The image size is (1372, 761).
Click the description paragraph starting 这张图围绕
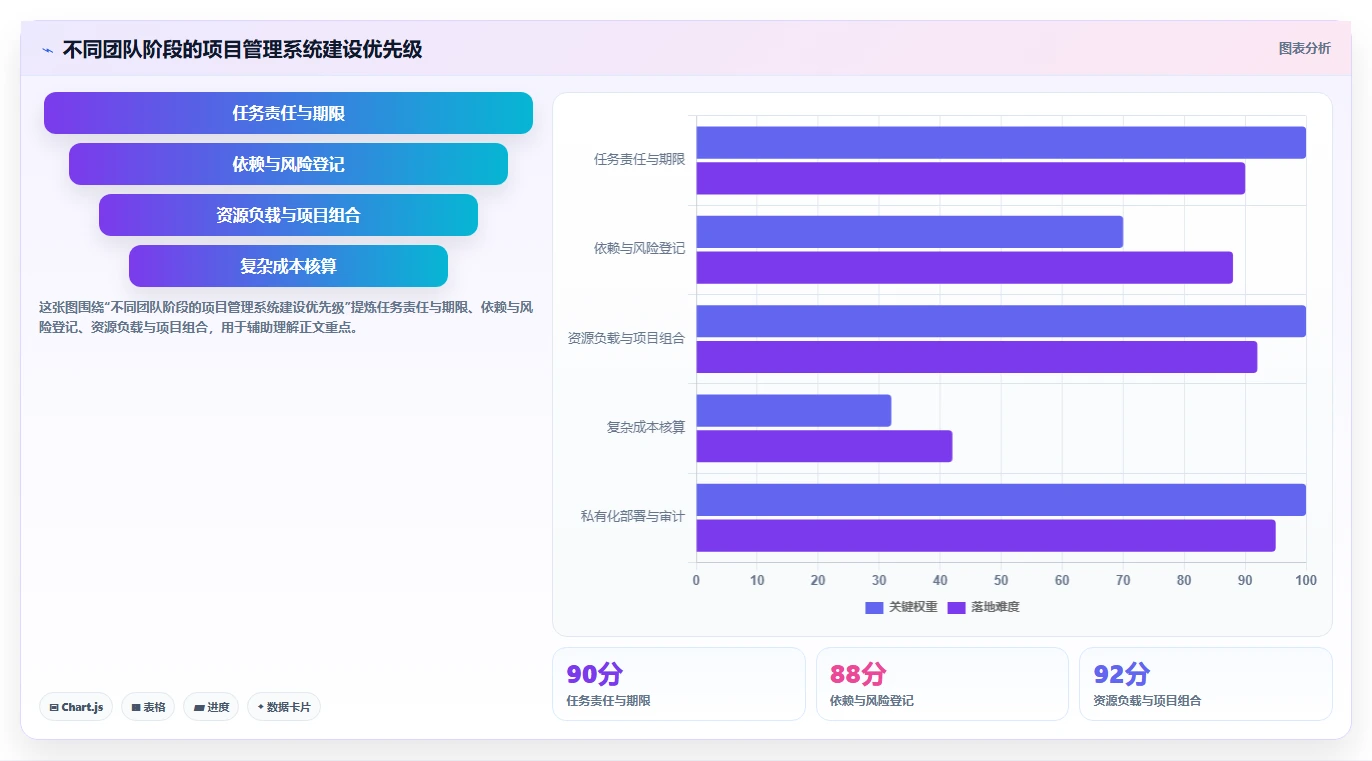(x=286, y=317)
